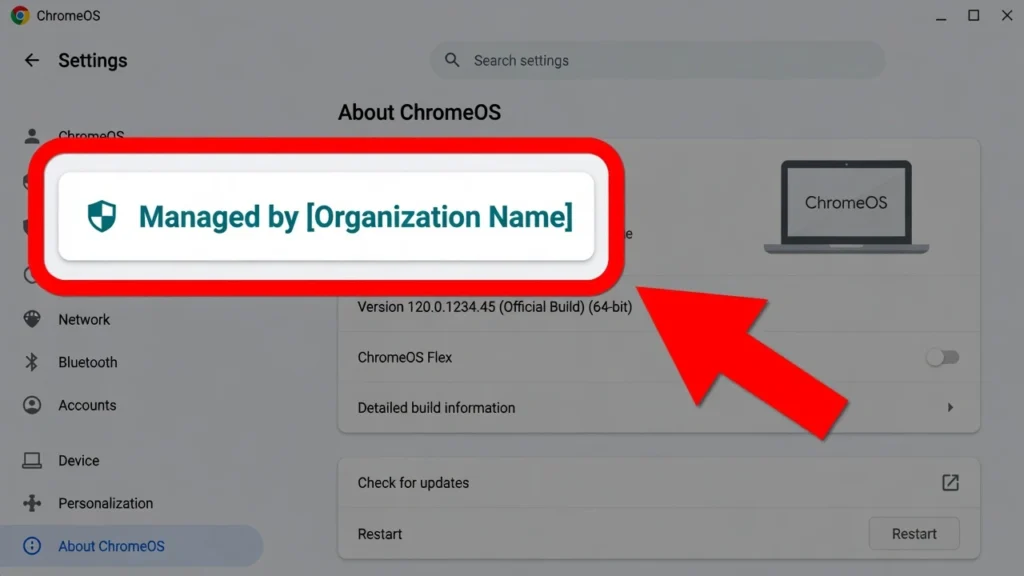Maximize the ChromeOS settings window
The image size is (1024, 576).
974,15
